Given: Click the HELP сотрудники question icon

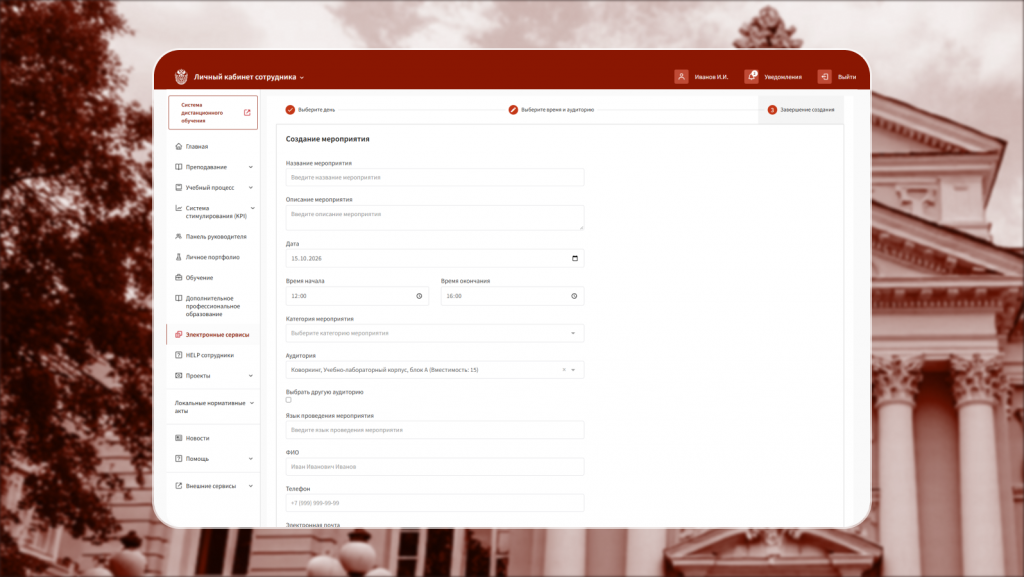Looking at the screenshot, I should point(178,355).
